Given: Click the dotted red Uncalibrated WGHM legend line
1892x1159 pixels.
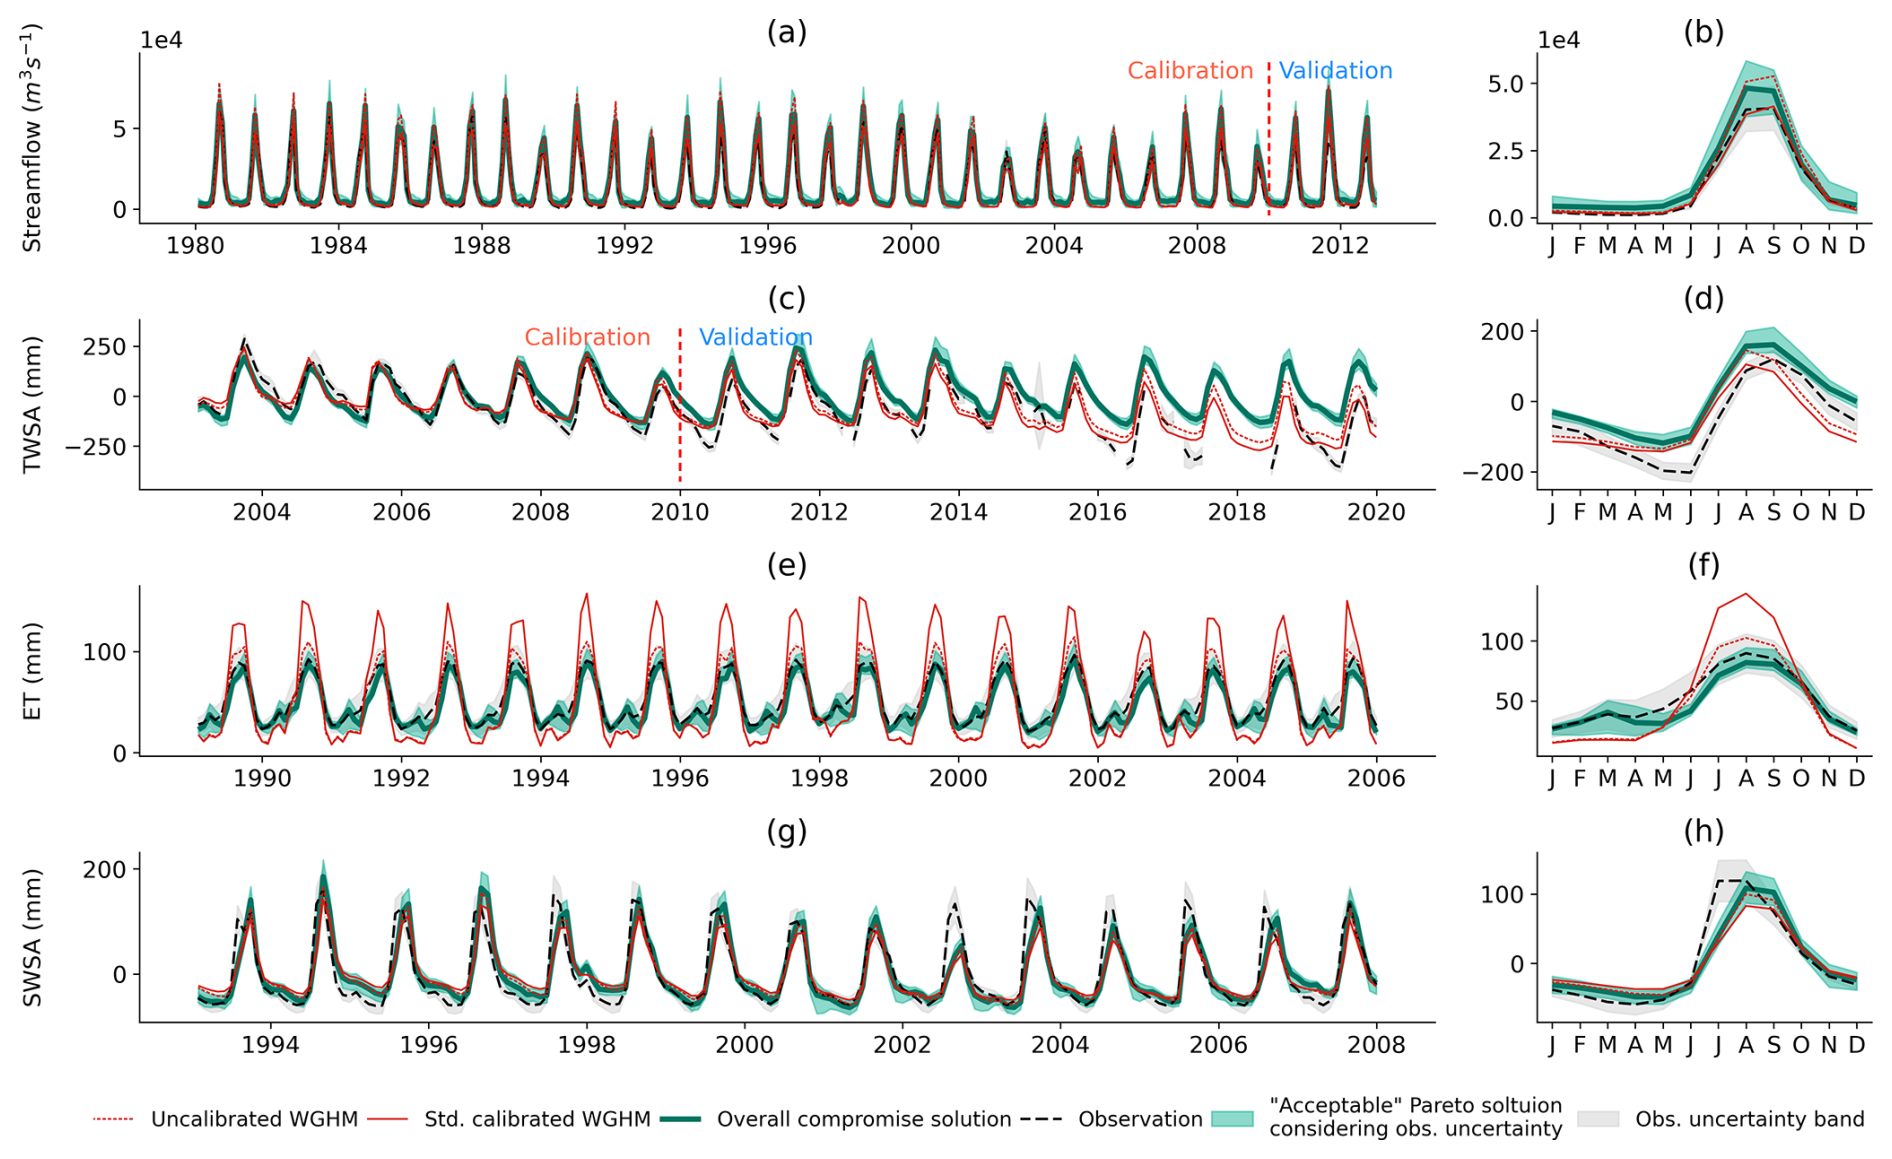Looking at the screenshot, I should [113, 1119].
